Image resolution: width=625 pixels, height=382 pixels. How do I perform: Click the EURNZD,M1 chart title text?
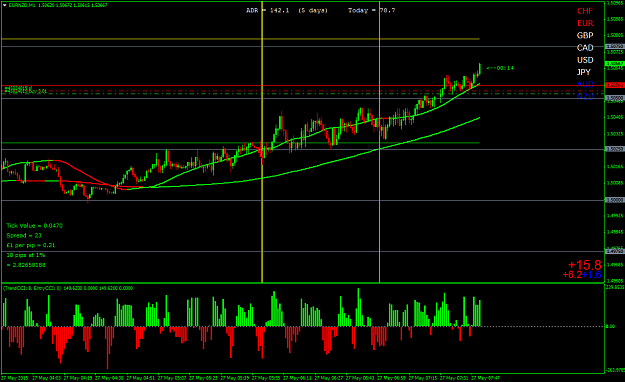[21, 6]
